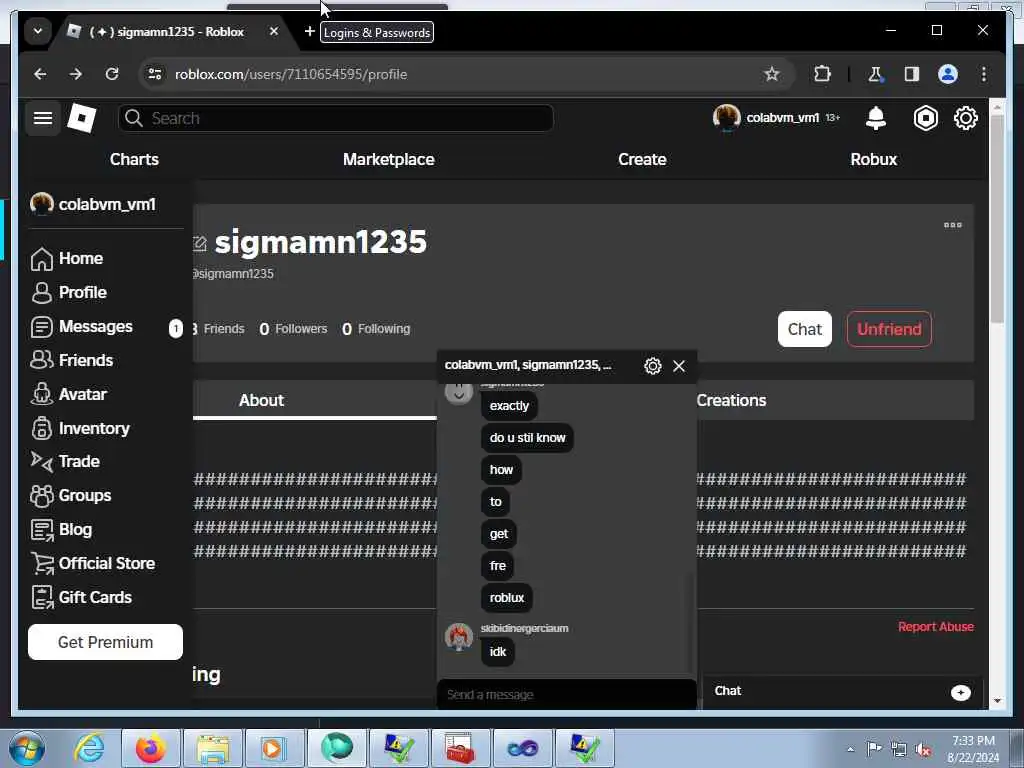The width and height of the screenshot is (1024, 768).
Task: Open the Robux navigation tab
Action: pyautogui.click(x=873, y=159)
